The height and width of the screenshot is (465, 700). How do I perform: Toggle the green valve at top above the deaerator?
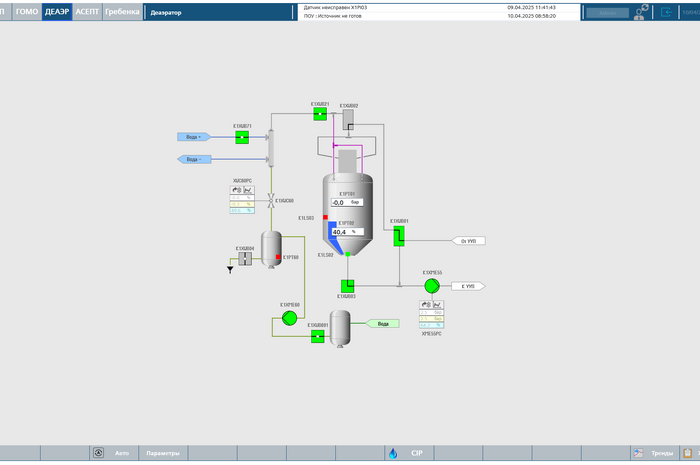point(319,114)
